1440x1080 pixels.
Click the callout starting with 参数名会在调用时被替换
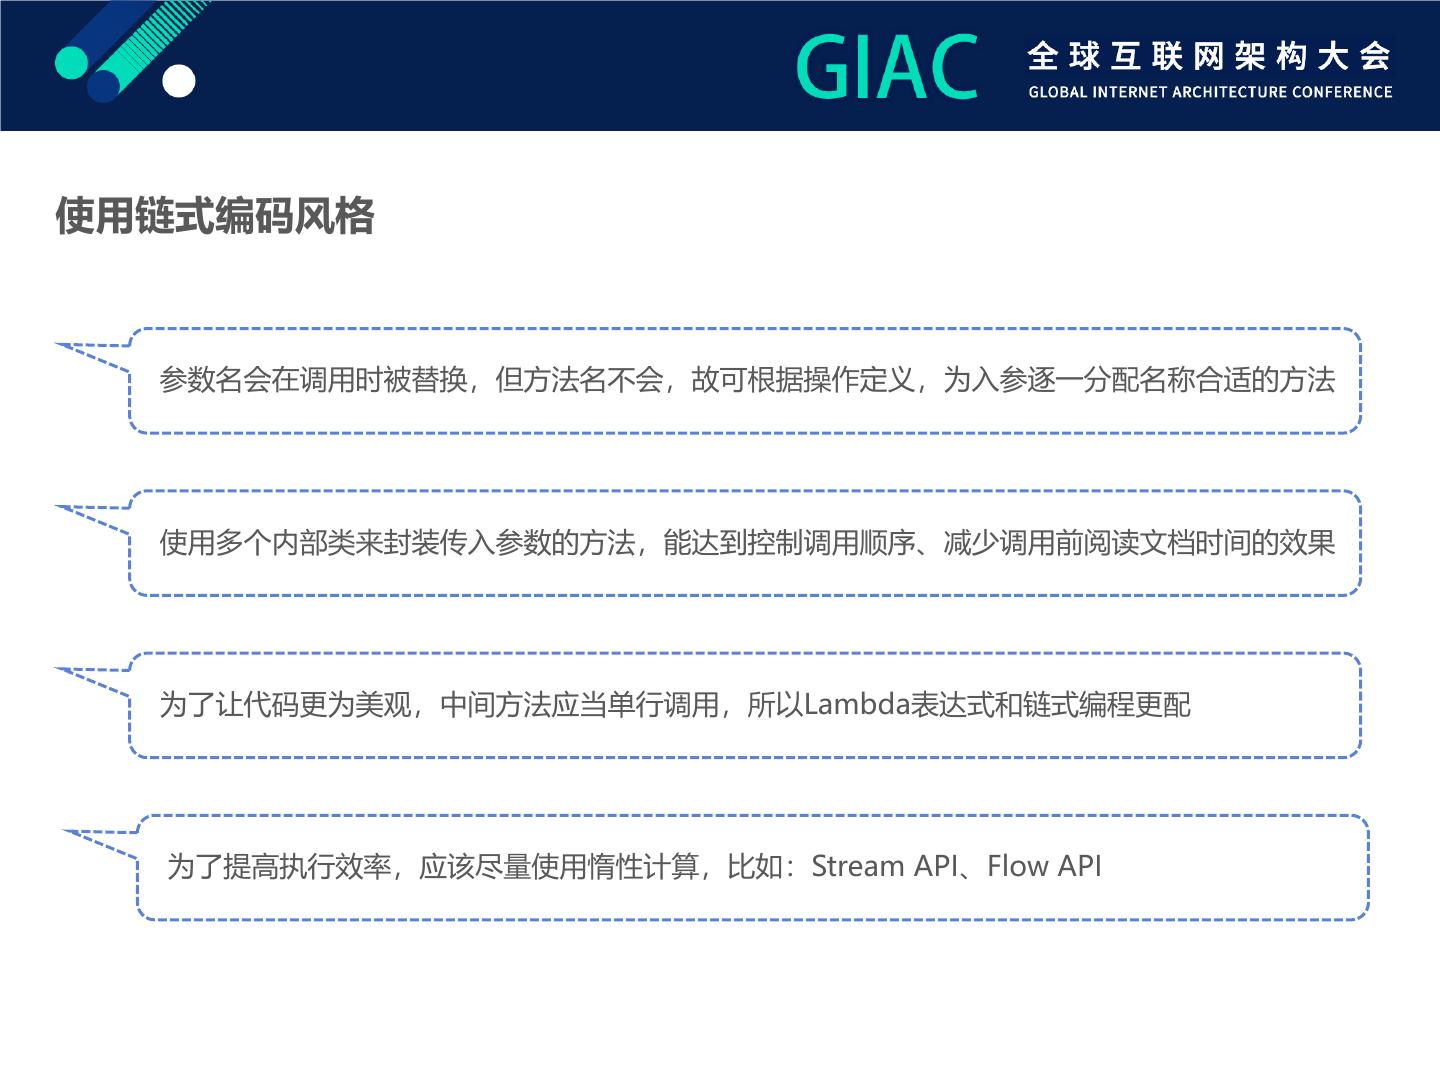[x=745, y=380]
